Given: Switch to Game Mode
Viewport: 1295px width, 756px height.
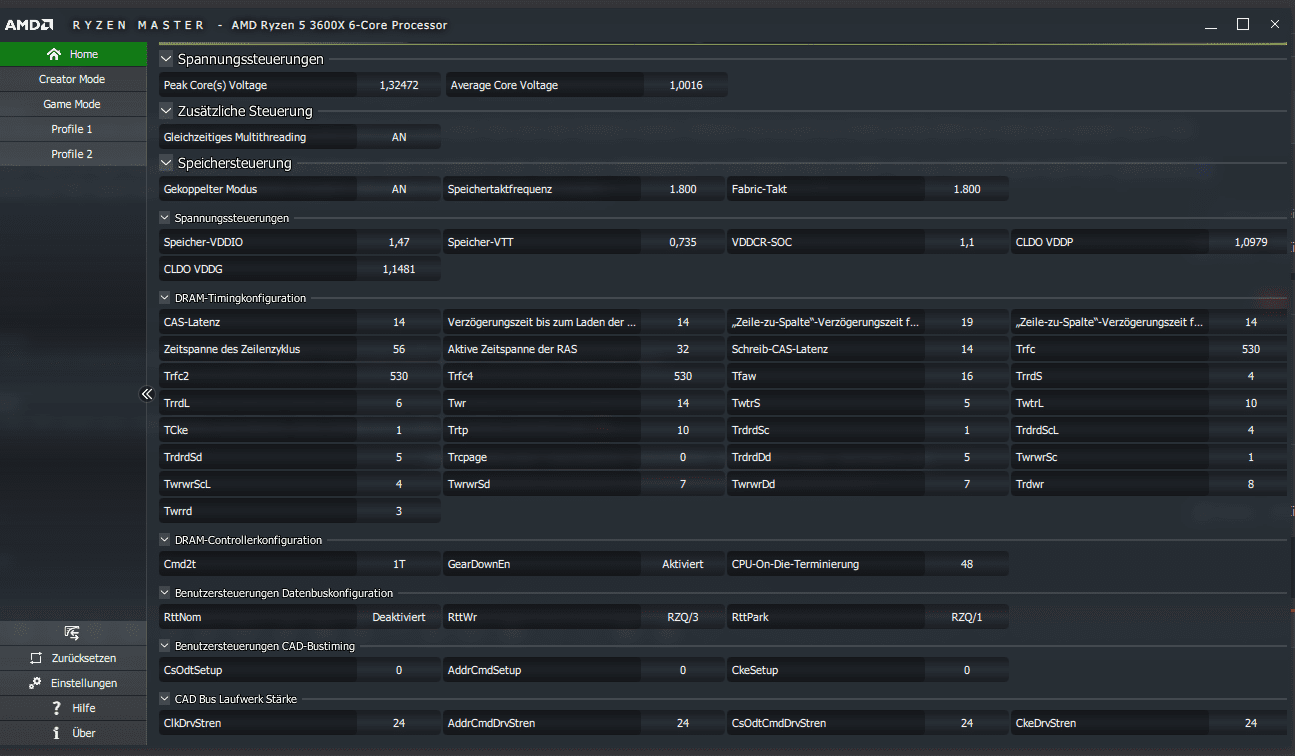Looking at the screenshot, I should [x=73, y=104].
